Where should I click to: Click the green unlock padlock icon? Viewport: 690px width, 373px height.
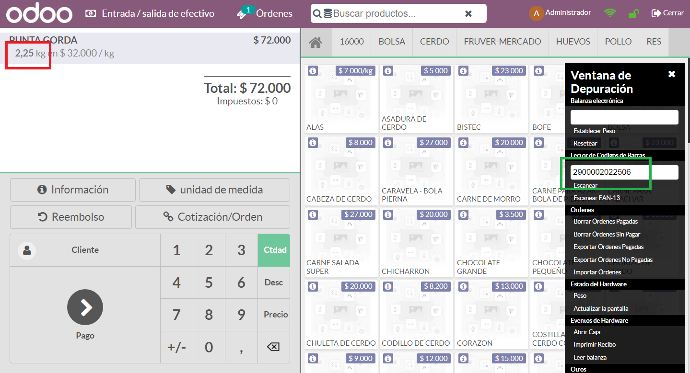pyautogui.click(x=634, y=14)
